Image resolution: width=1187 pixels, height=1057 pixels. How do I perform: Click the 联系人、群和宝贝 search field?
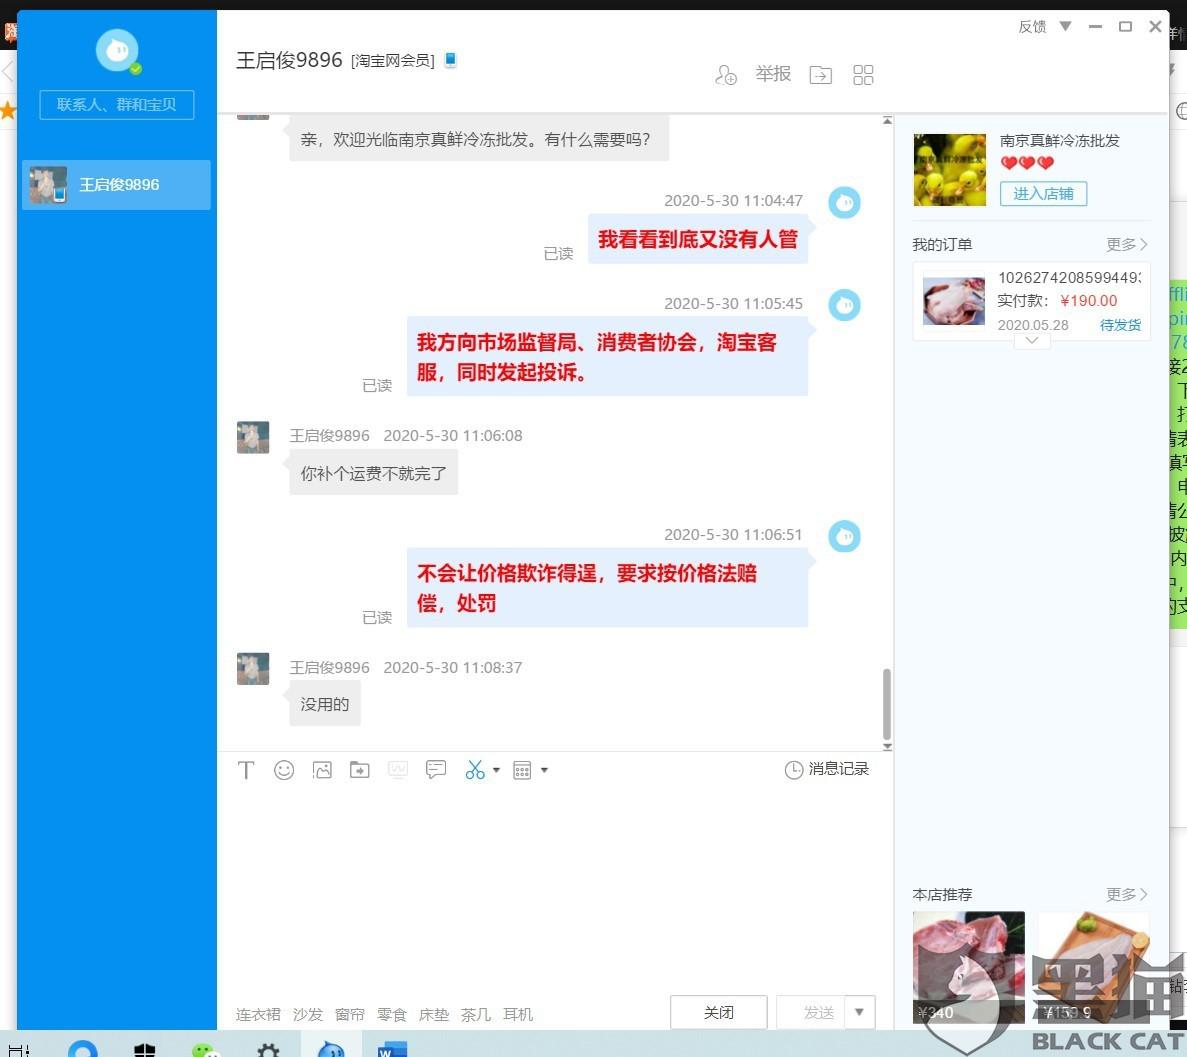(x=117, y=104)
